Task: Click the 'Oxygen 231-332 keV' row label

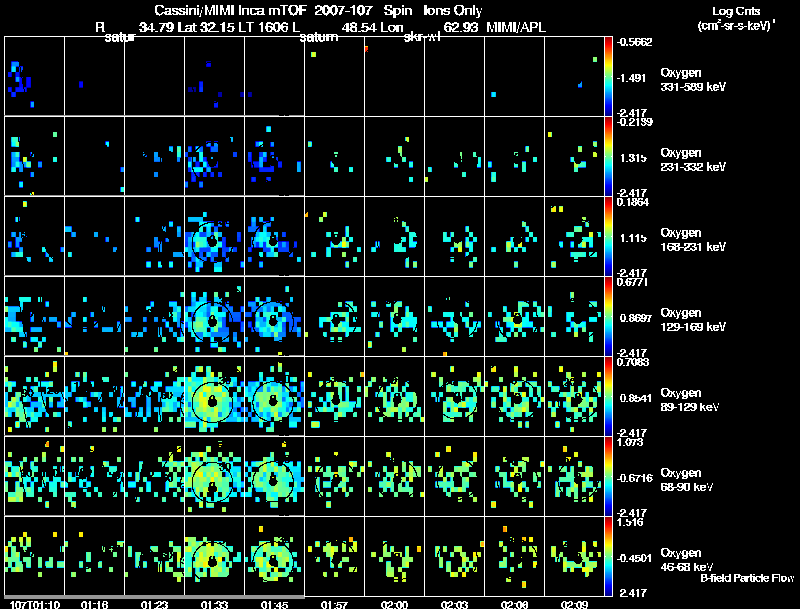Action: point(693,160)
